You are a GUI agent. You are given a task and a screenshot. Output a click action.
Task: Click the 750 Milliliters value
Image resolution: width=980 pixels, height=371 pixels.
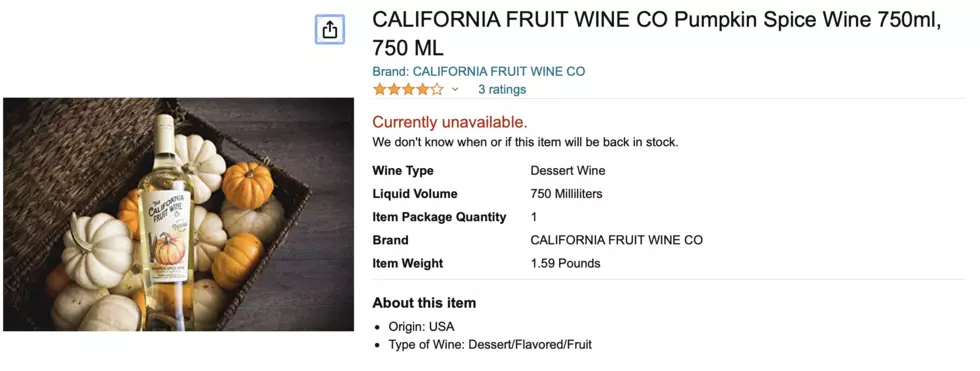(566, 194)
